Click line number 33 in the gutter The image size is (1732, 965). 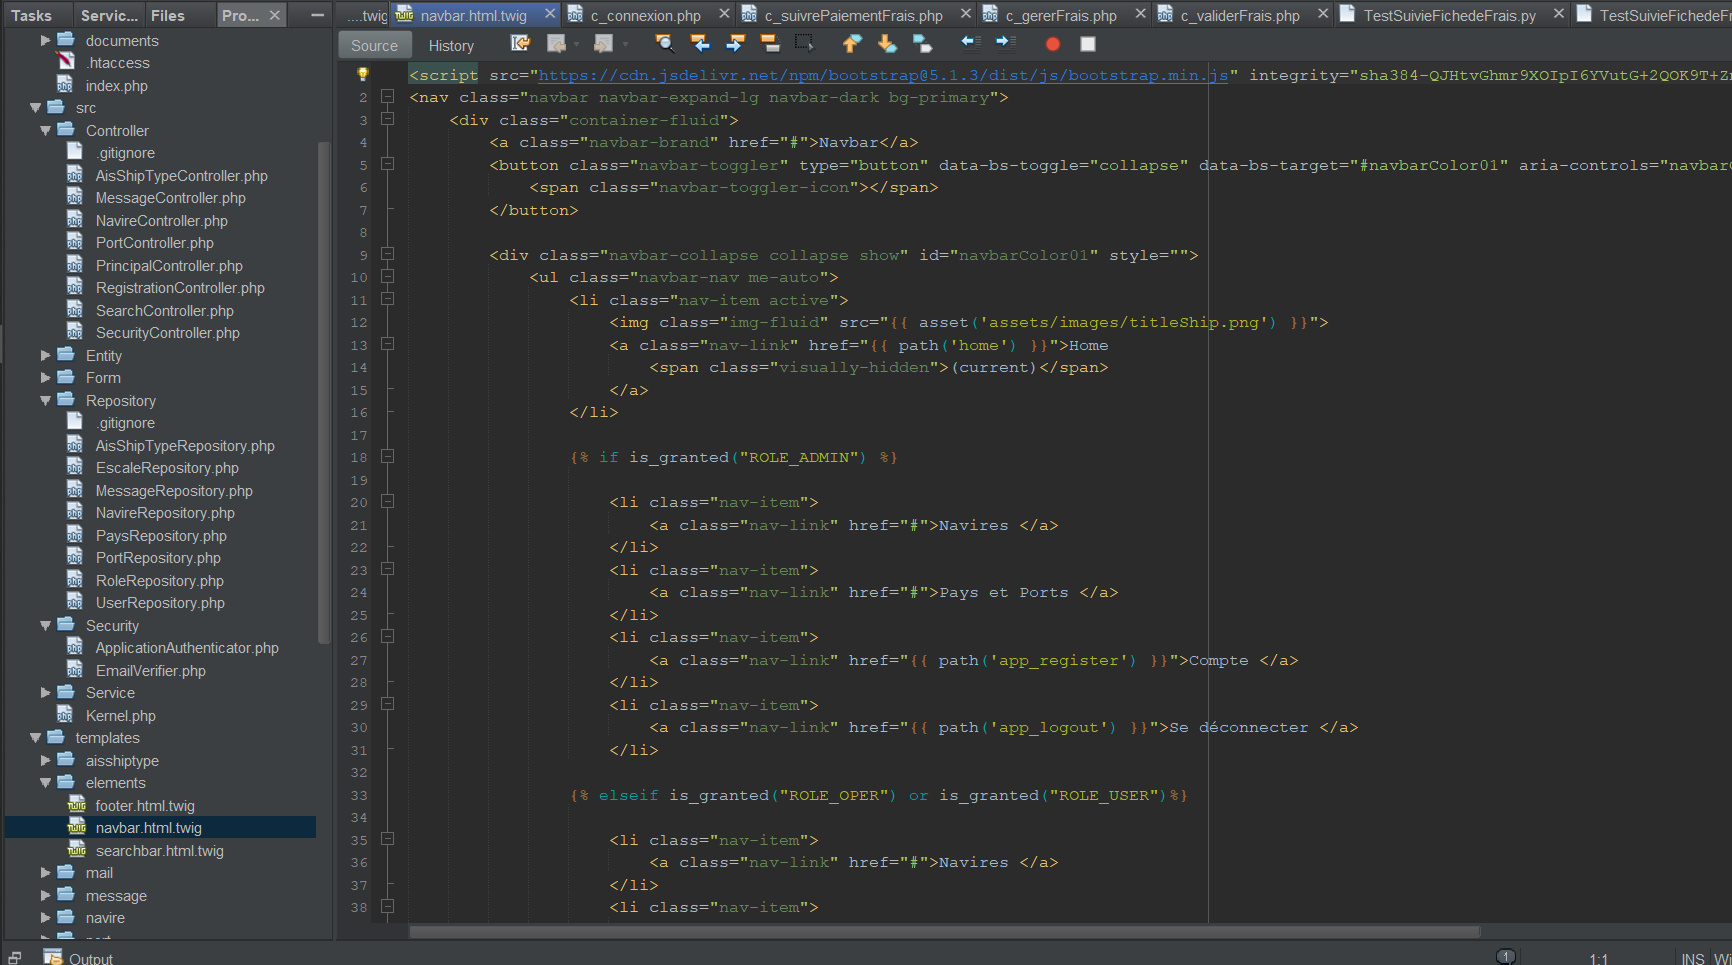click(359, 795)
